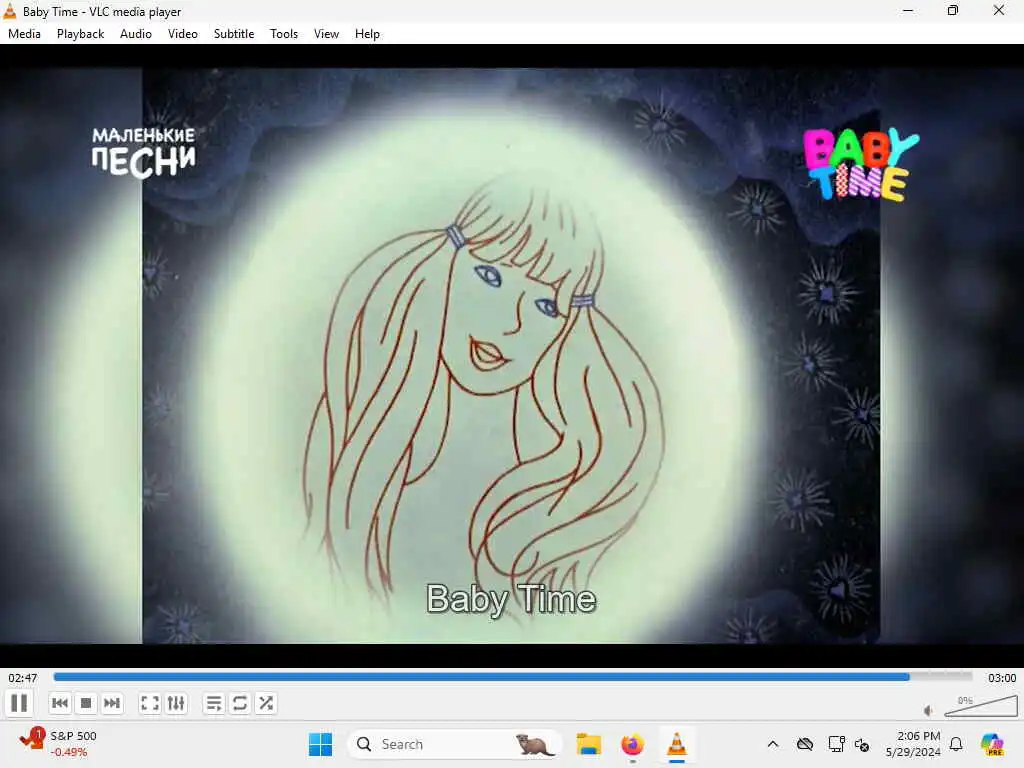Close the VLC media player
Image resolution: width=1024 pixels, height=768 pixels.
[x=999, y=10]
